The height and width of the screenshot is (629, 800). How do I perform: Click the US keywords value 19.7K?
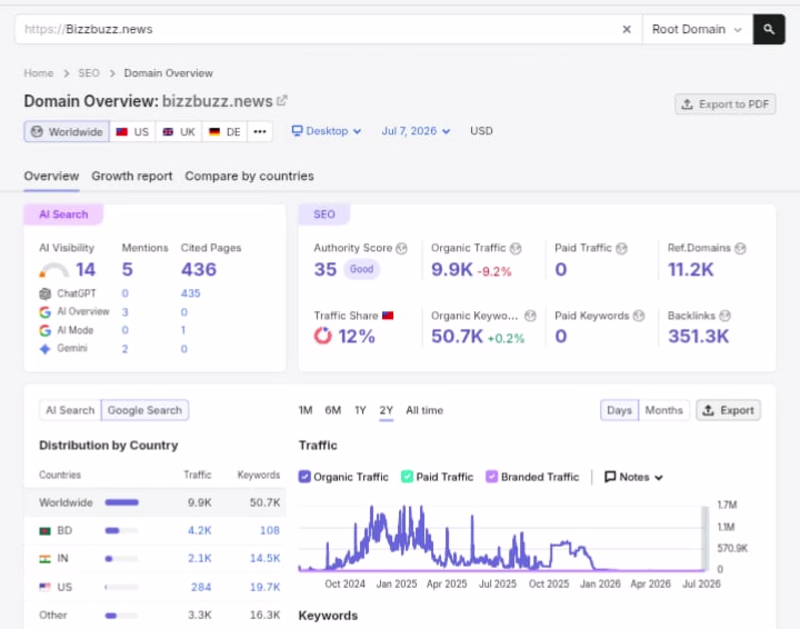pyautogui.click(x=265, y=587)
